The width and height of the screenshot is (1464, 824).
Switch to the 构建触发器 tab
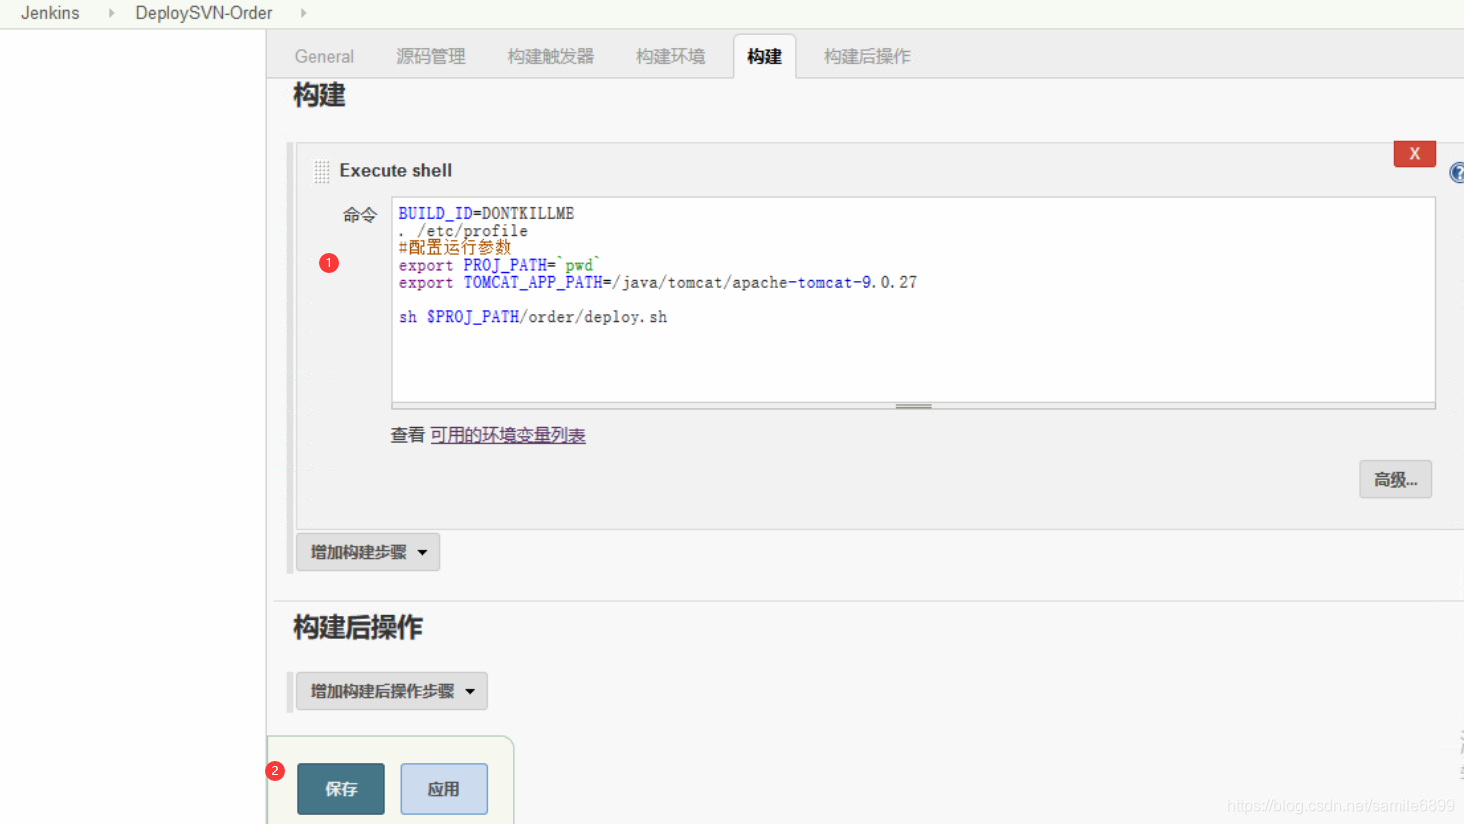point(551,57)
